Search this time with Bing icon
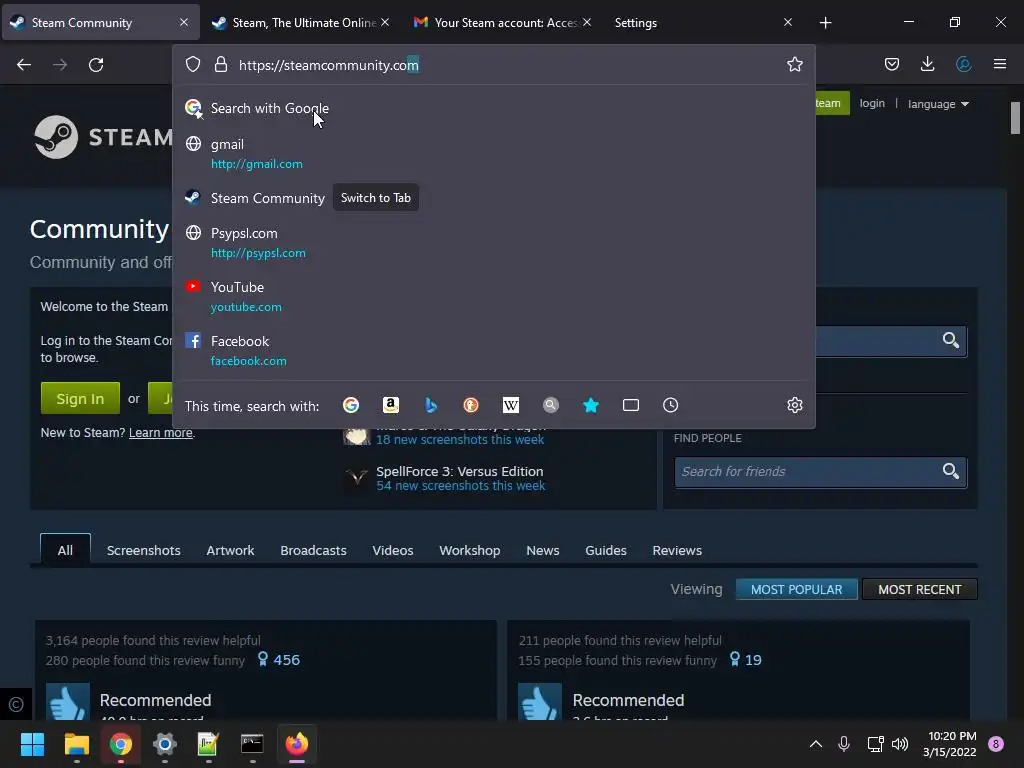Screen dimensions: 1024x768 click(431, 406)
